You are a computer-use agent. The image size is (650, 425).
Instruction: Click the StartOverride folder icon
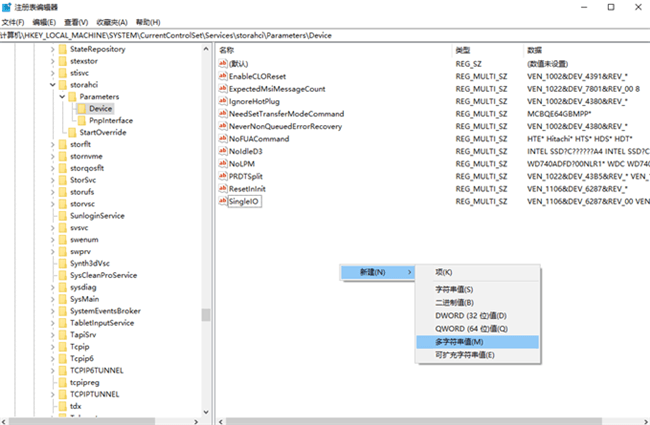click(72, 132)
